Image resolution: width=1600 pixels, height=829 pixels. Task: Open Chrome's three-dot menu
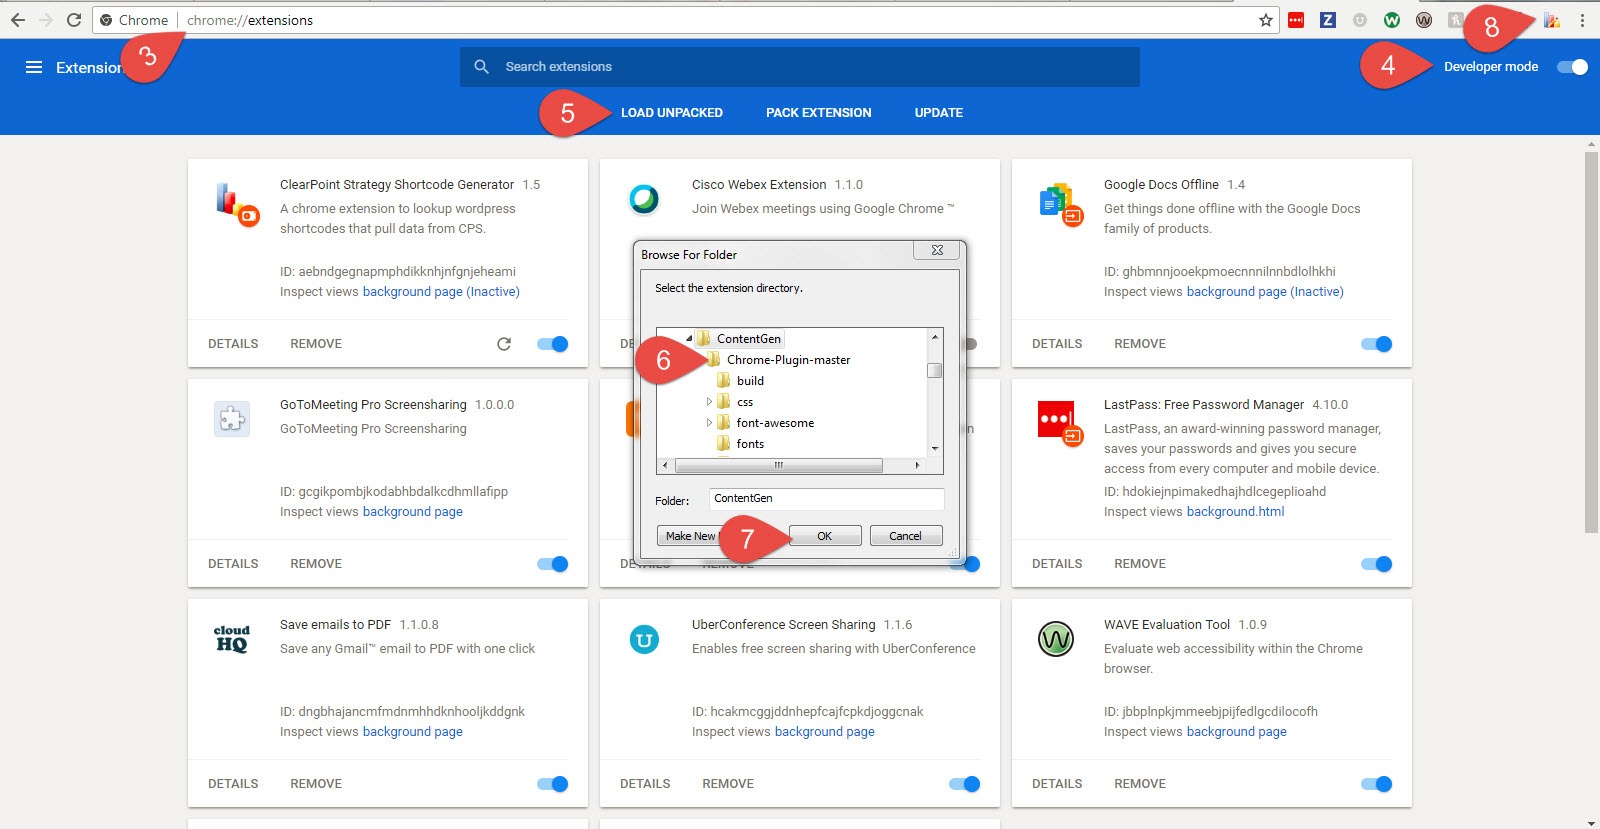click(1582, 20)
